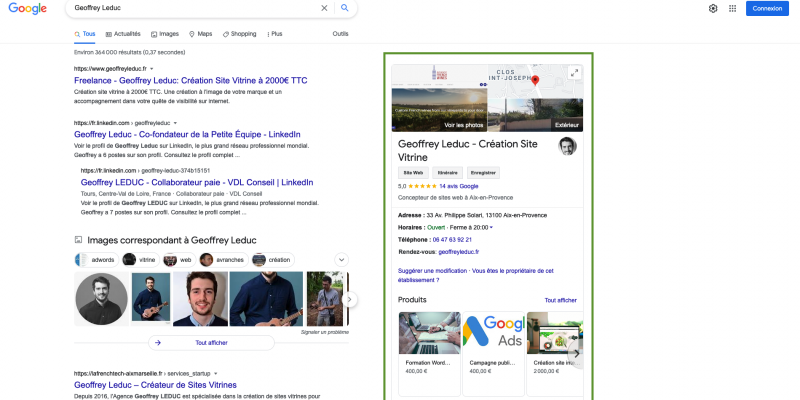Select the avranches image filter chip
Screen dimensions: 800x400
[x=224, y=260]
